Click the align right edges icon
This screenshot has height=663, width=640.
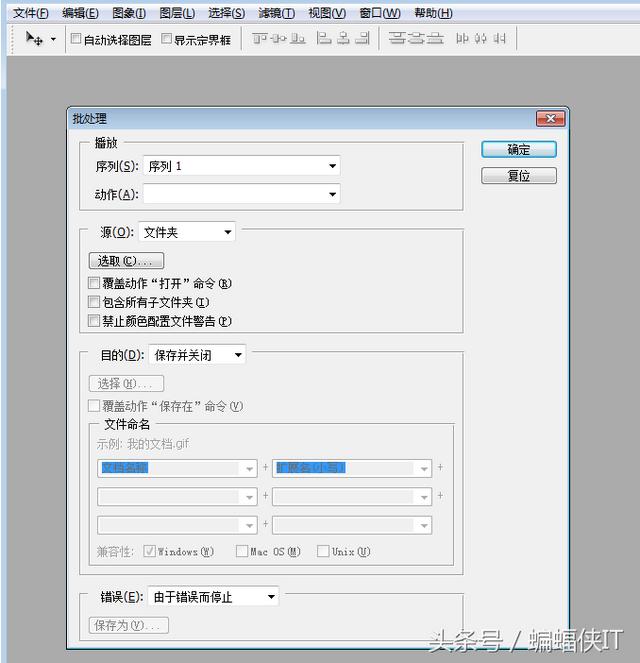point(362,39)
